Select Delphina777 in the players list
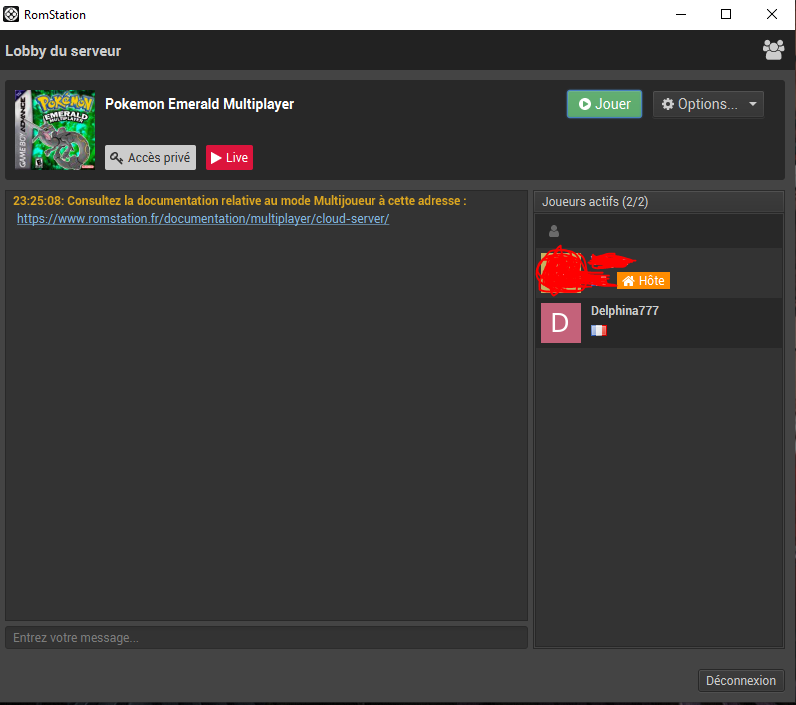This screenshot has height=705, width=796. click(x=659, y=323)
